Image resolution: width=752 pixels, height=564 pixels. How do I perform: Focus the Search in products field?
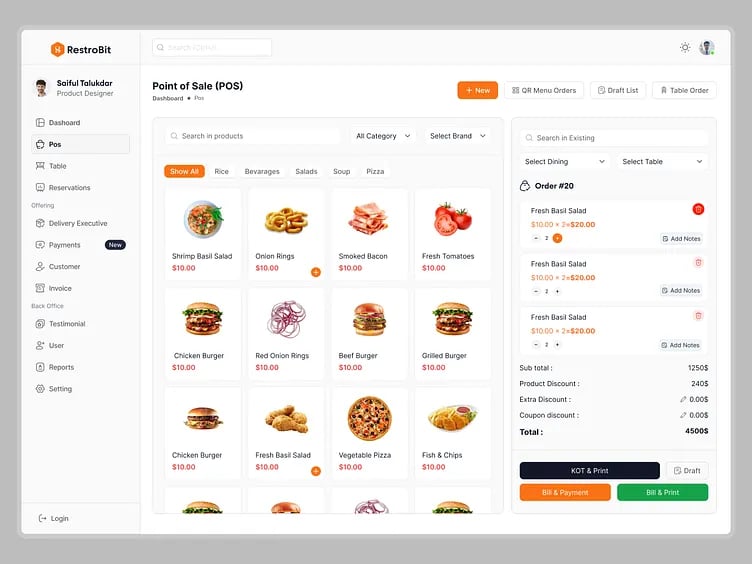pyautogui.click(x=253, y=136)
